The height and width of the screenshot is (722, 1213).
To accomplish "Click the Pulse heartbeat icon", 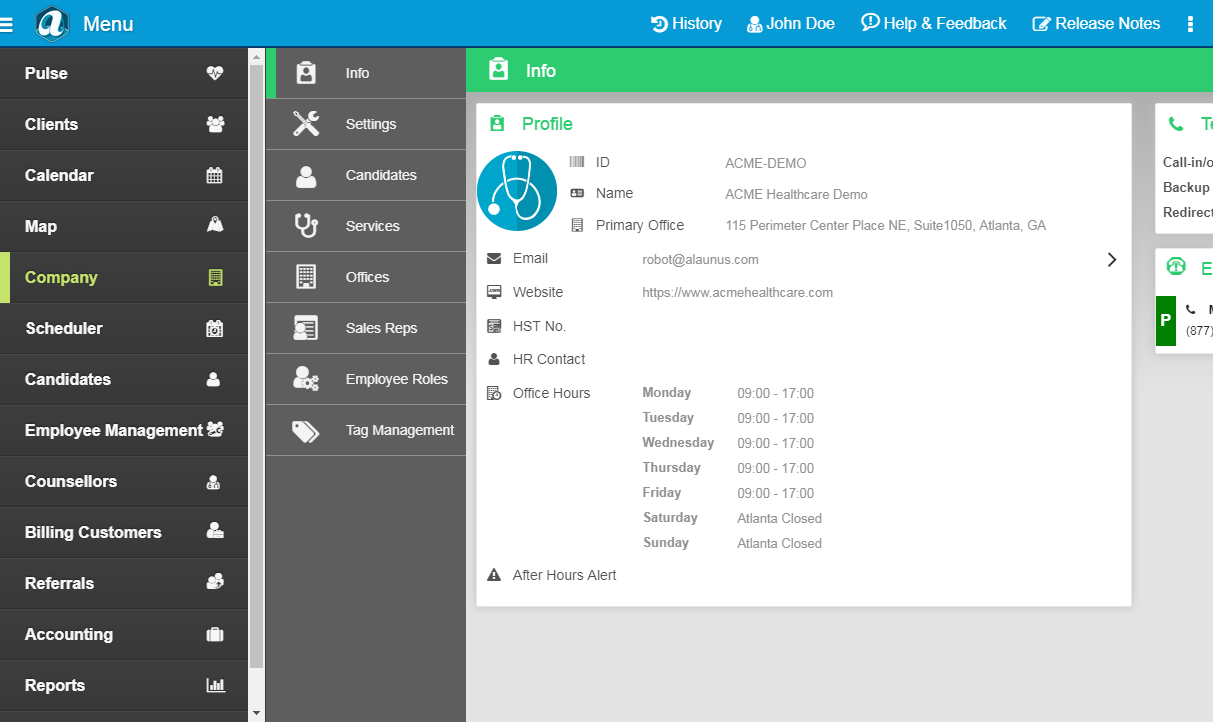I will (x=215, y=73).
